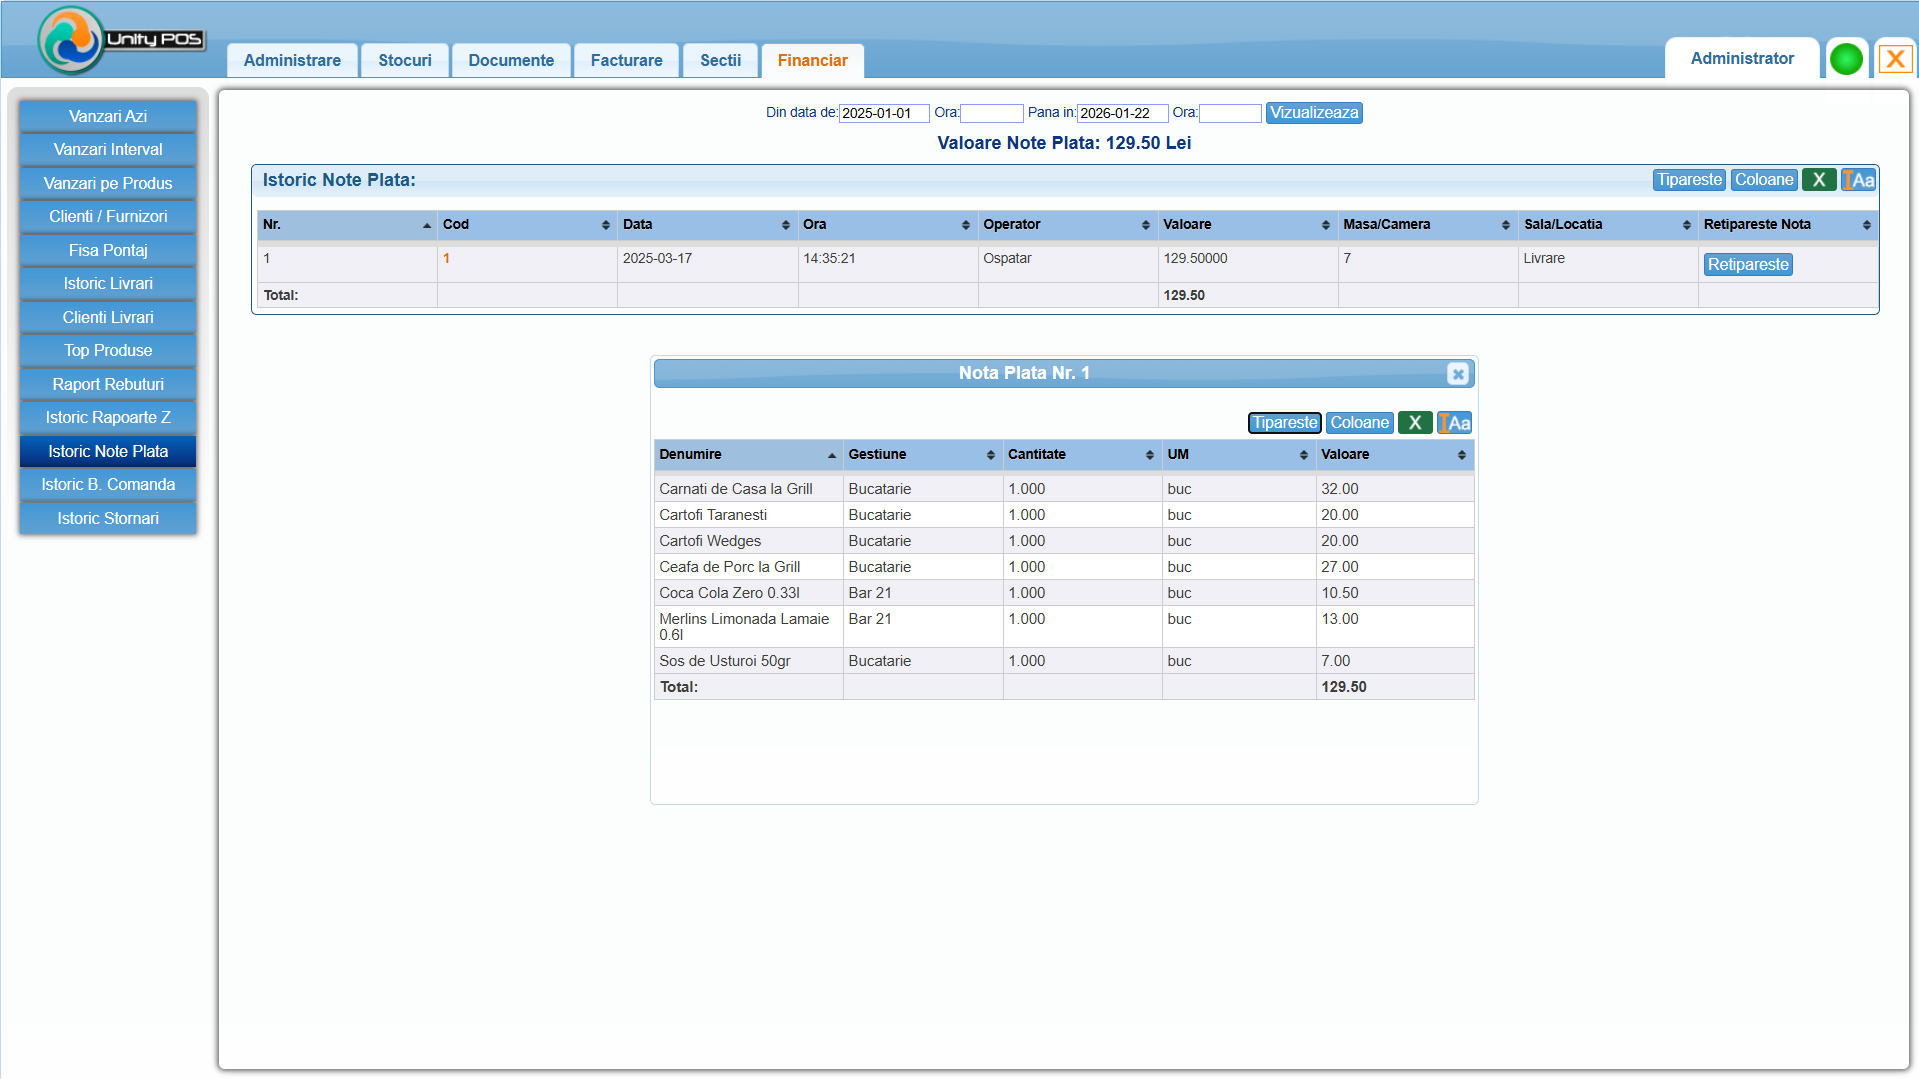
Task: Click the Unity POS logo
Action: 120,40
